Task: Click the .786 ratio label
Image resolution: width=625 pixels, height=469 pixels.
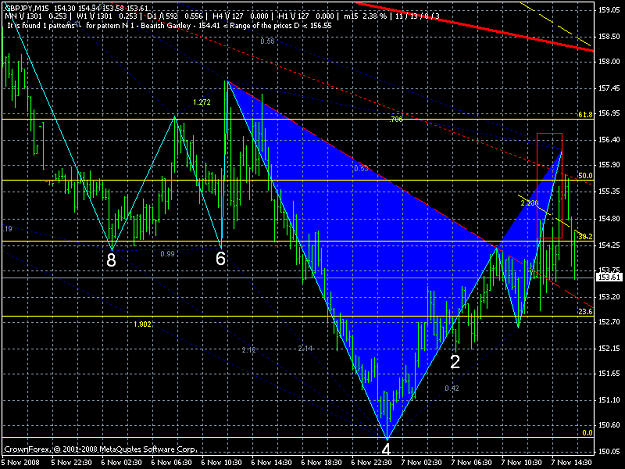Action: pyautogui.click(x=396, y=119)
